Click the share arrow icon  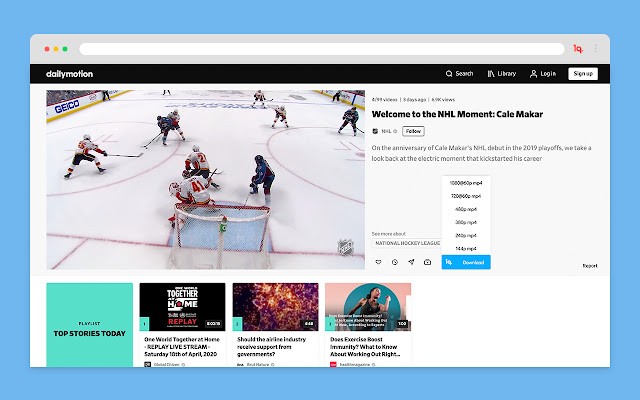411,262
